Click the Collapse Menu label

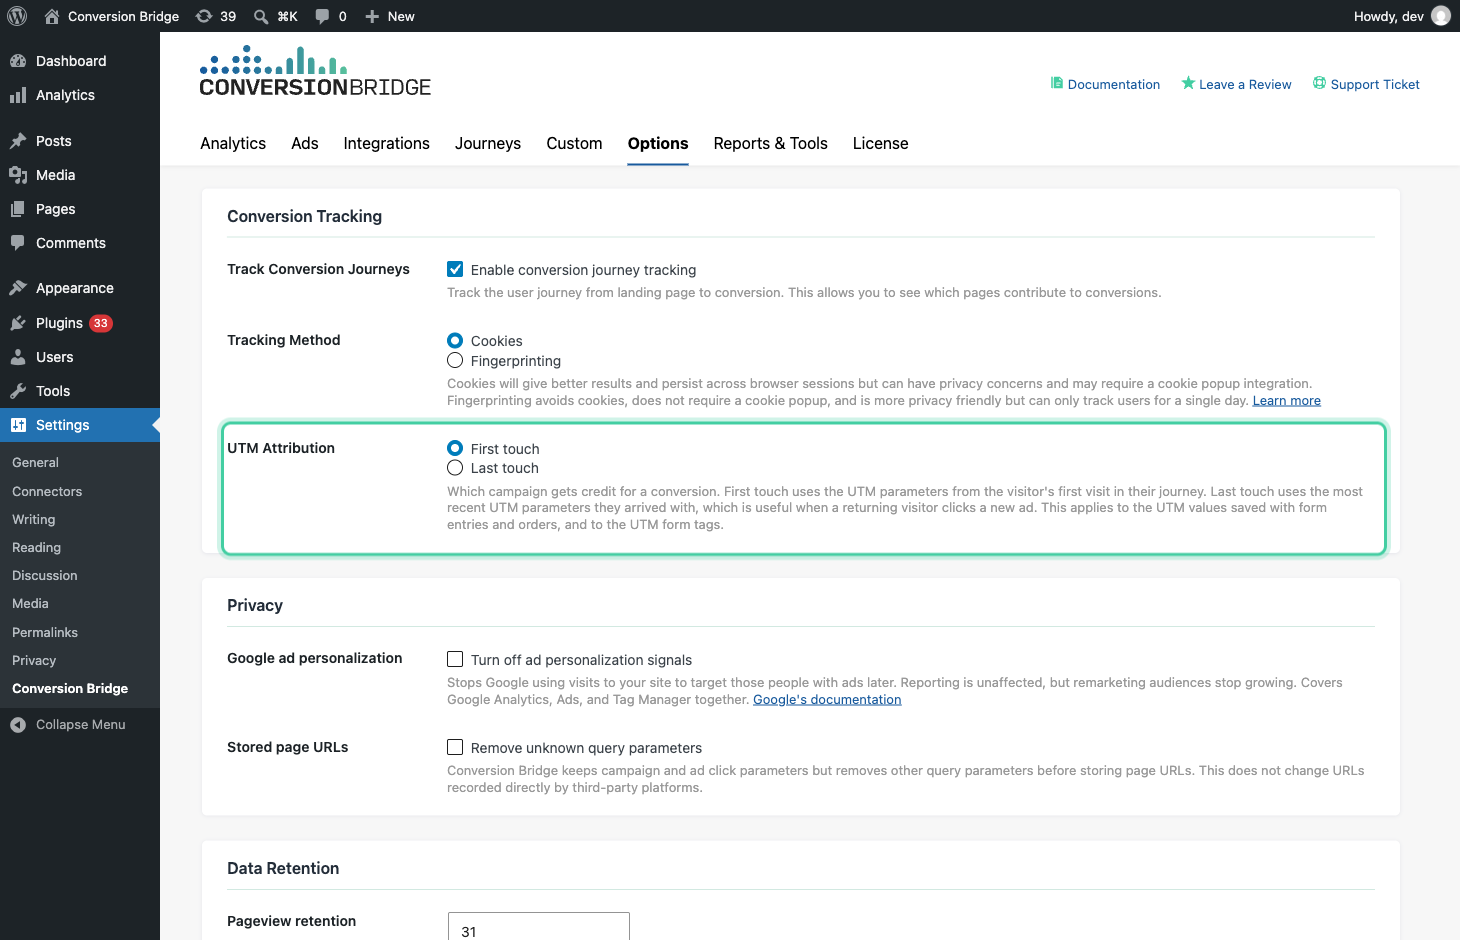pos(81,725)
